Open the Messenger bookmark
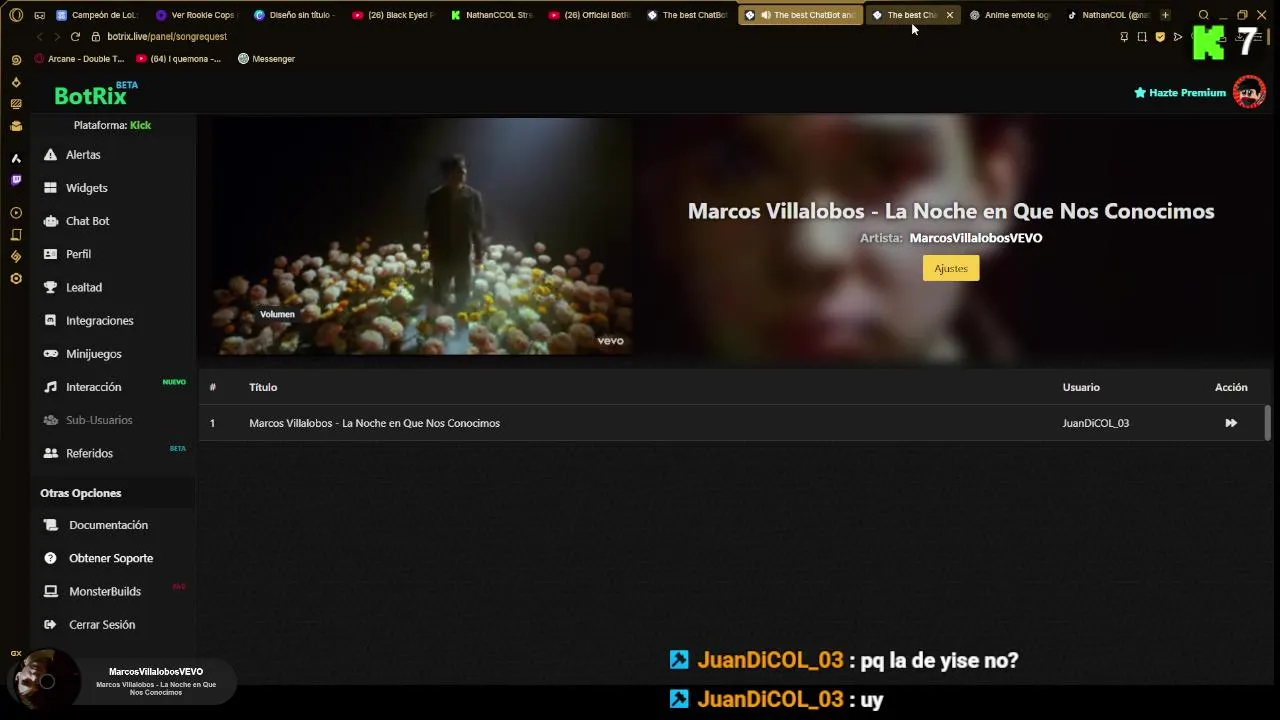This screenshot has height=720, width=1280. pos(266,59)
